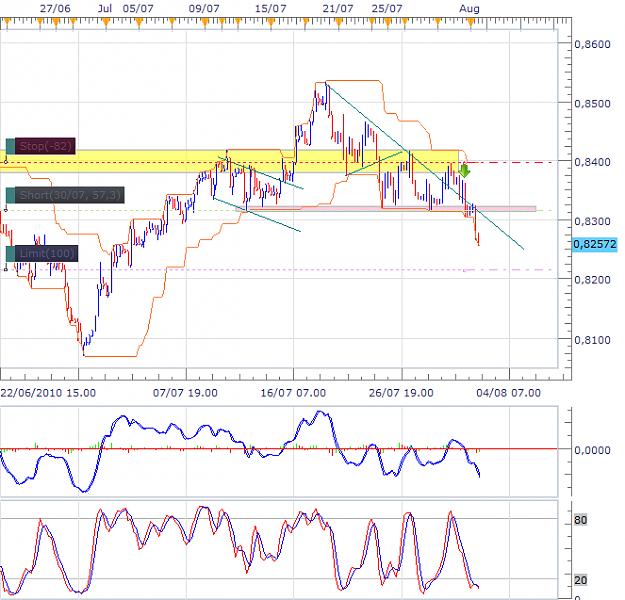Click the Jul month label on top axis

[105, 8]
